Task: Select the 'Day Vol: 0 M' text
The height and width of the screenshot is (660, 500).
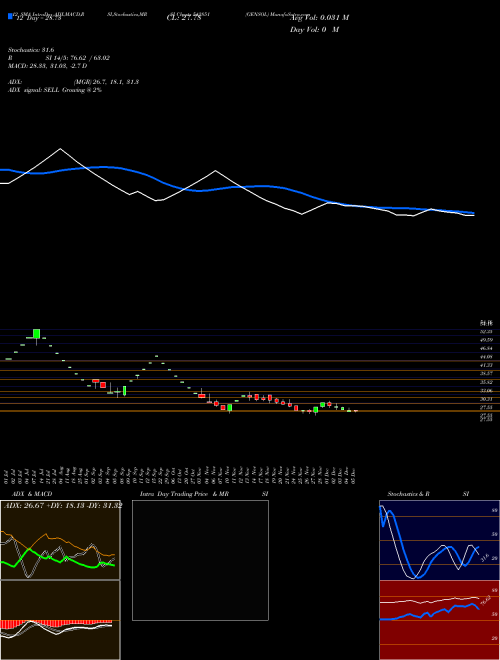Action: (x=314, y=30)
